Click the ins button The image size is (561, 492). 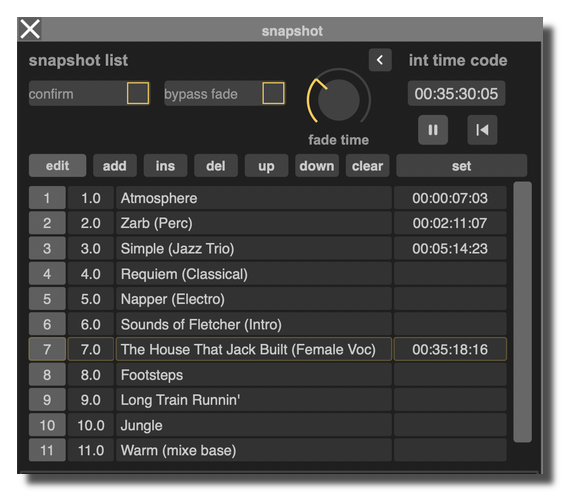coord(165,166)
